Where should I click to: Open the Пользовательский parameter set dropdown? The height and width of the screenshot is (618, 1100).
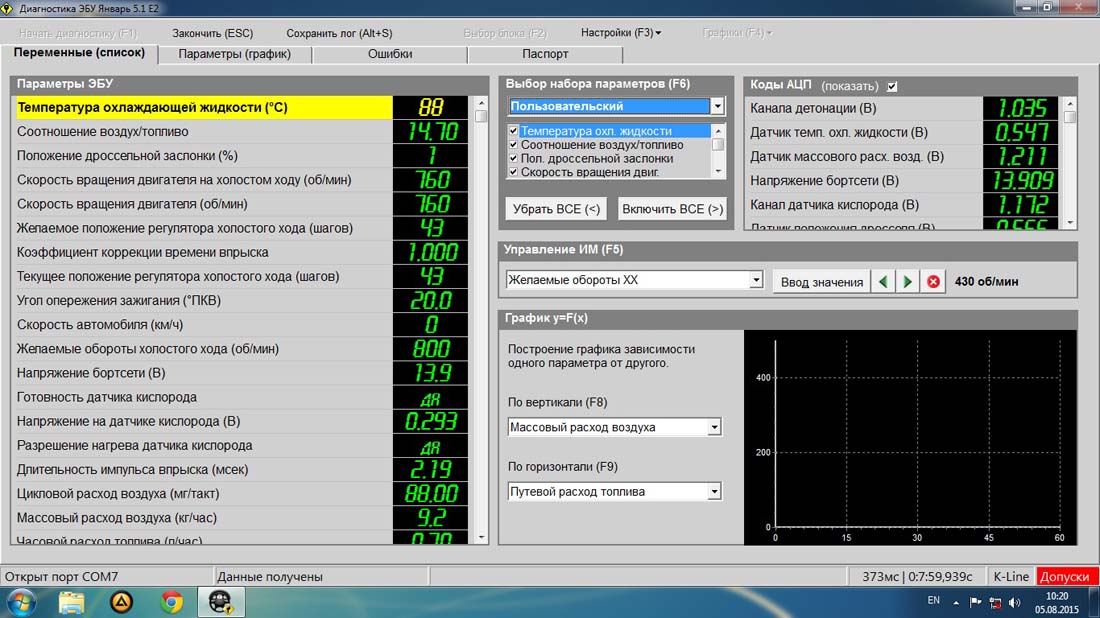coord(717,106)
